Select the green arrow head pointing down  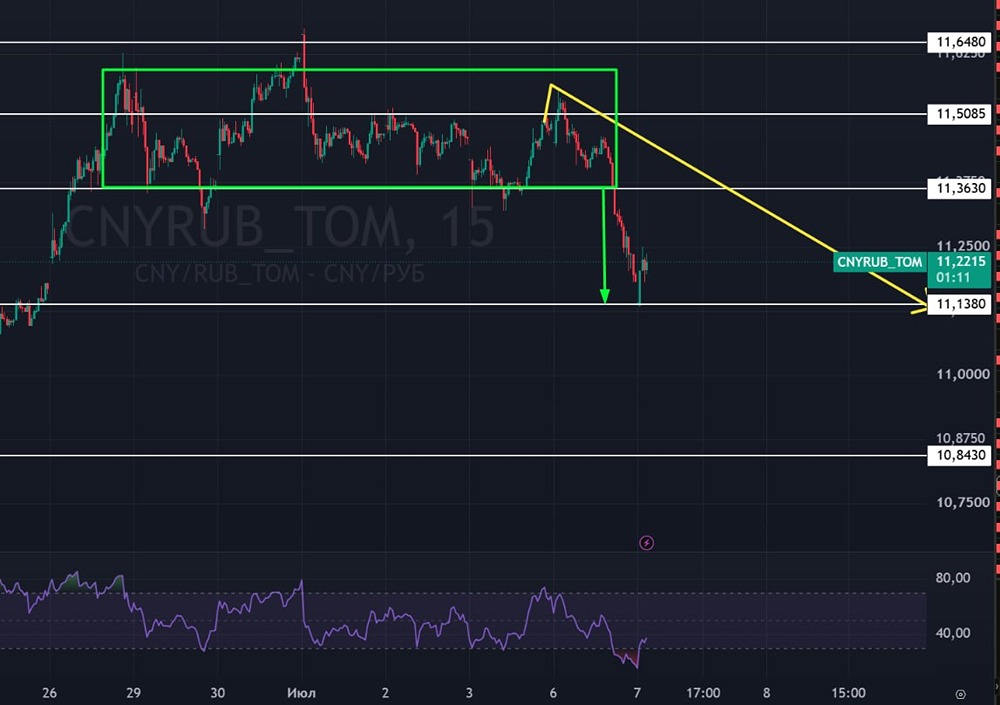[x=605, y=295]
